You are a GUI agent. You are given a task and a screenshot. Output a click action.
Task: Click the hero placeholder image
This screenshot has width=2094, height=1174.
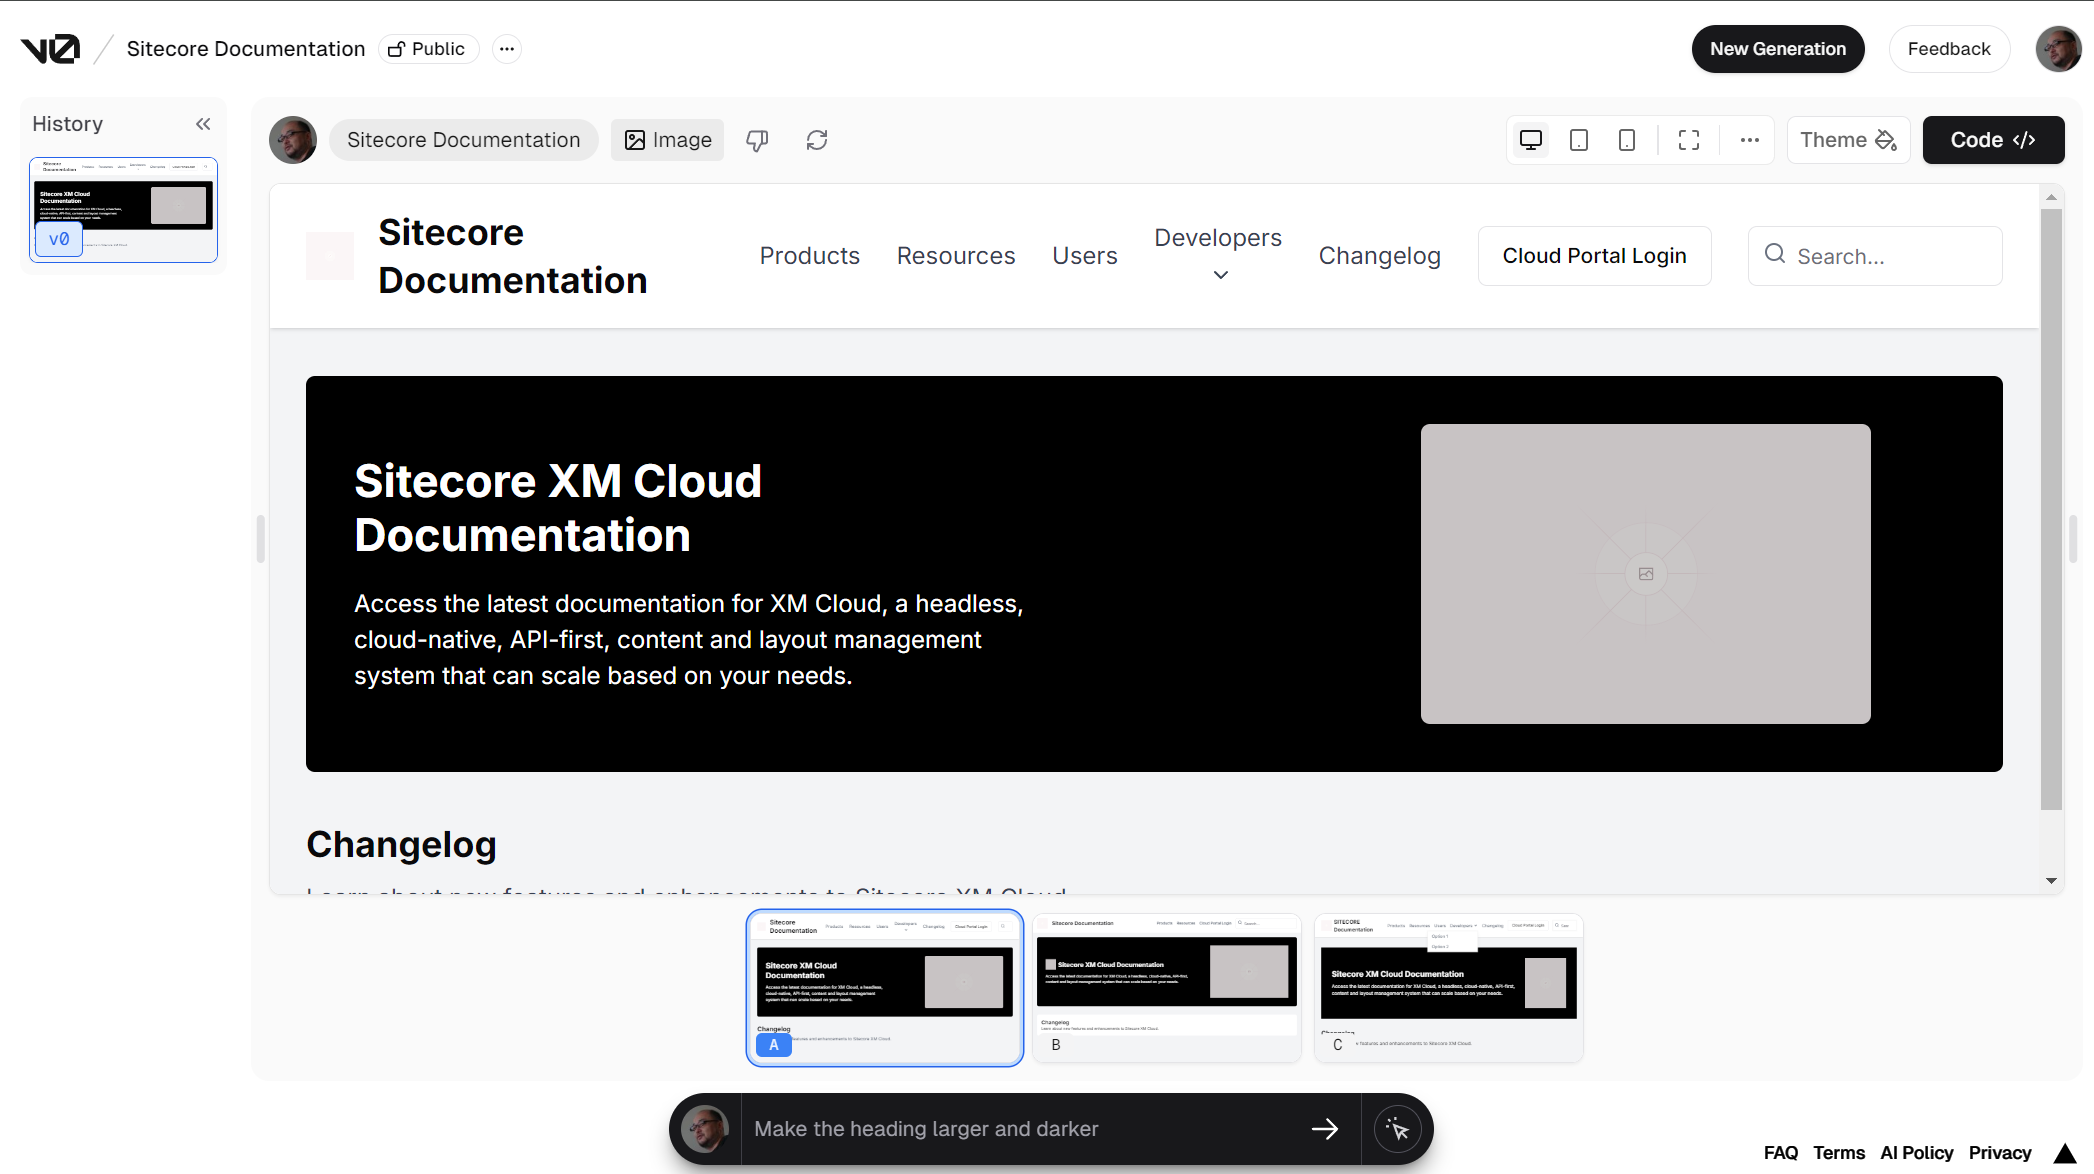pos(1645,574)
